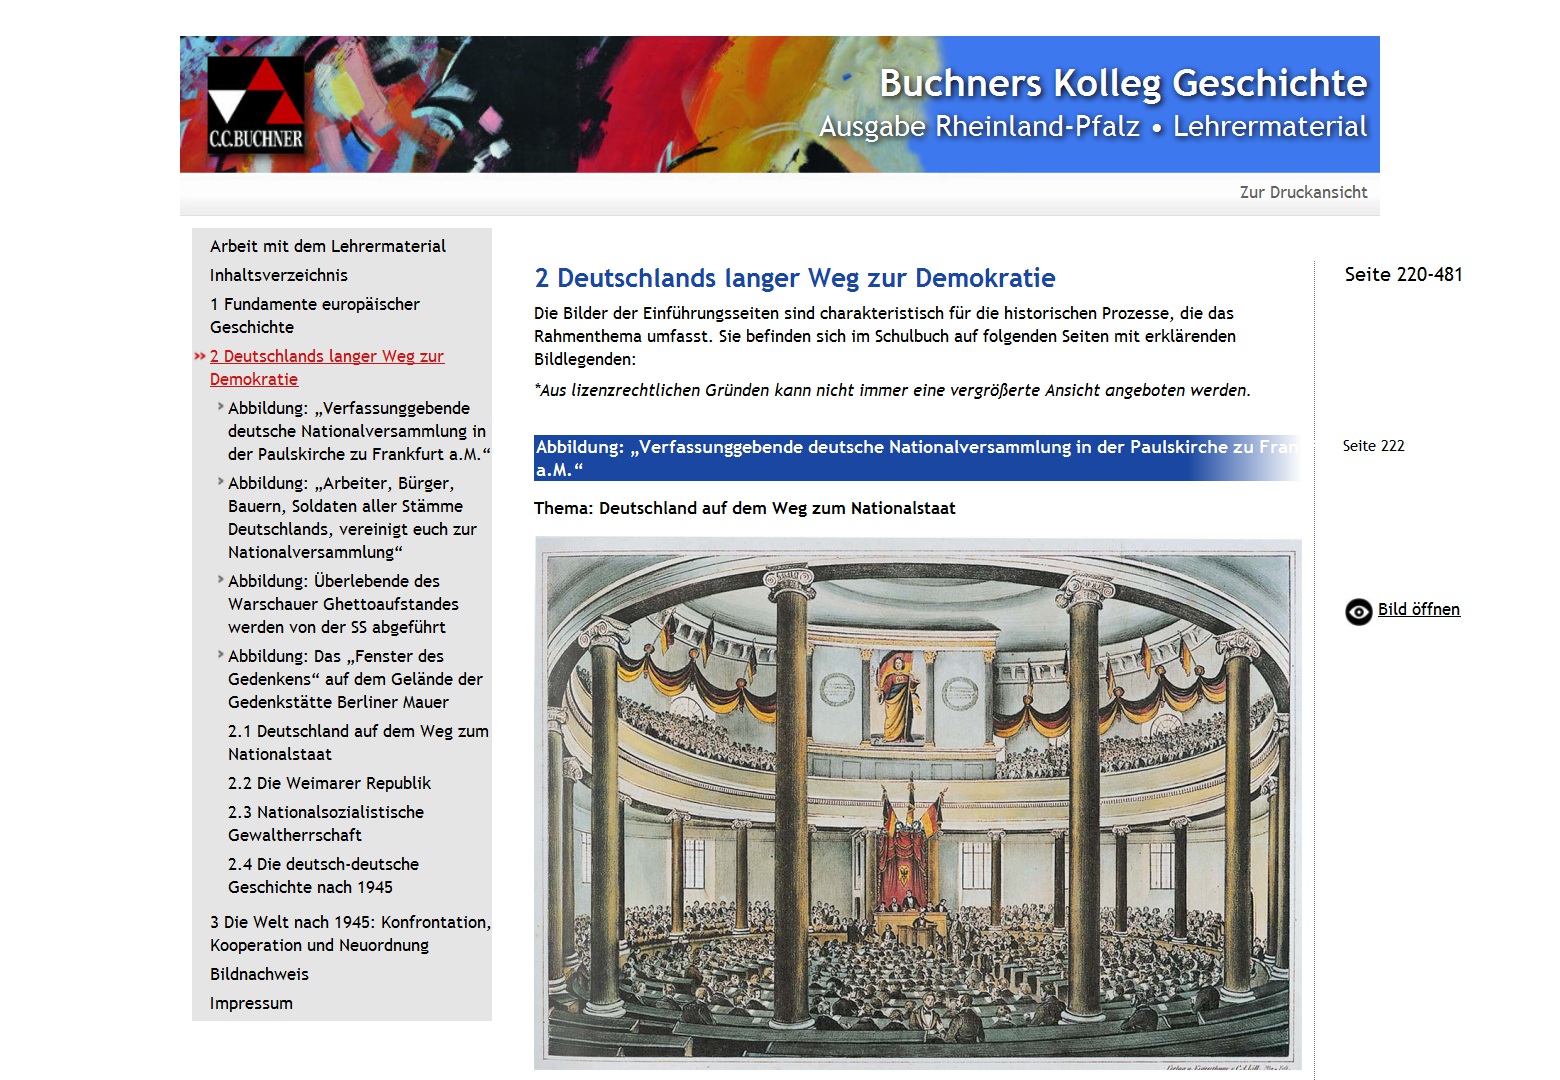Click 'Ausgabe Rheinland-Pfalz • Lehrermaterial' subtitle
Image resolution: width=1560 pixels, height=1080 pixels.
[x=1093, y=127]
